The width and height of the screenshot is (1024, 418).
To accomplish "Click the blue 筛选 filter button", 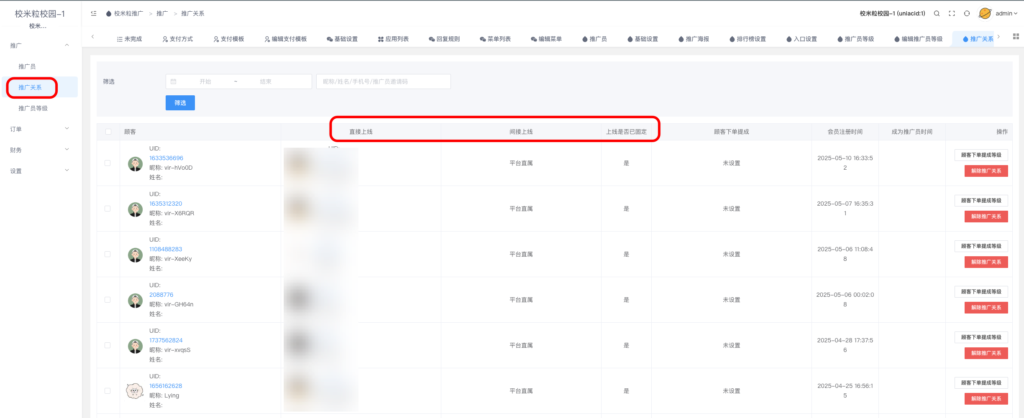I will tap(180, 102).
